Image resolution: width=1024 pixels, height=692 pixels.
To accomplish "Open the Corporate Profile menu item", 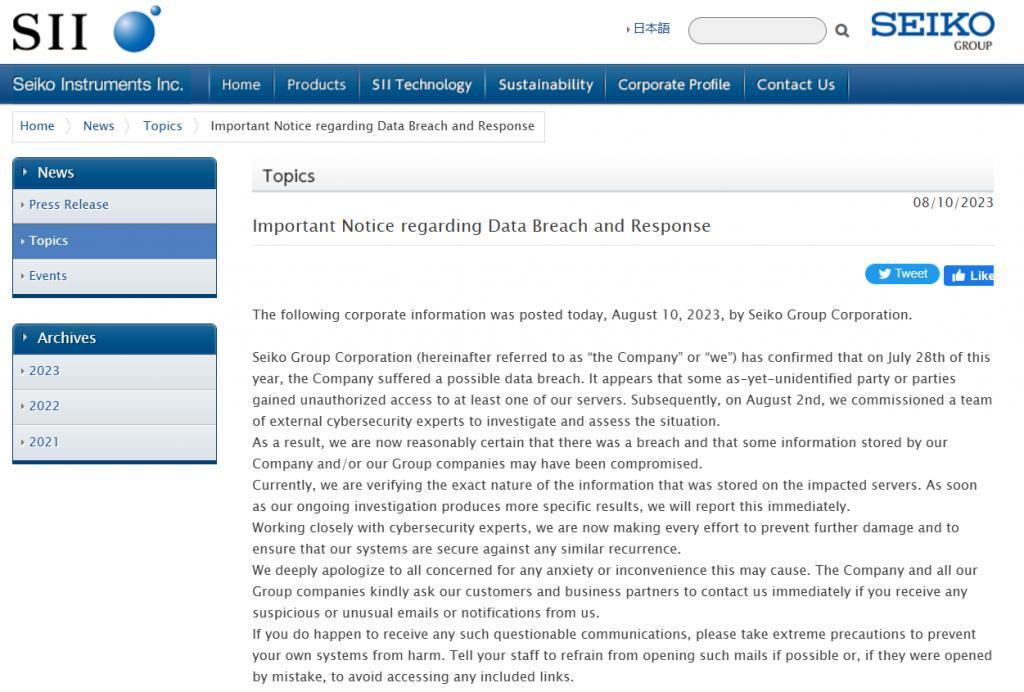I will click(674, 84).
